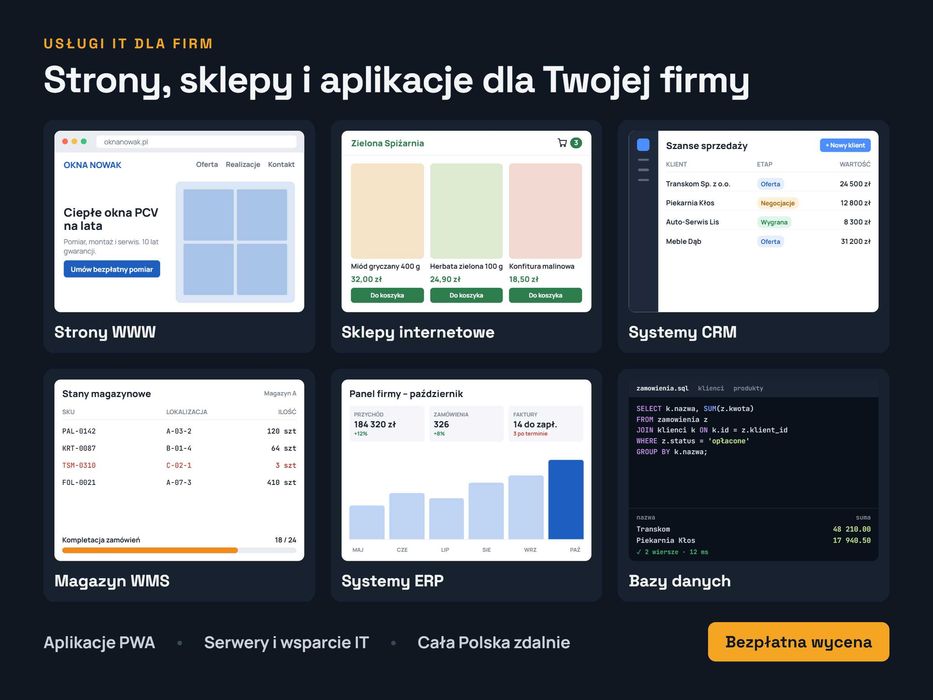The image size is (933, 700).
Task: Click + Nowy klient button
Action: point(845,145)
